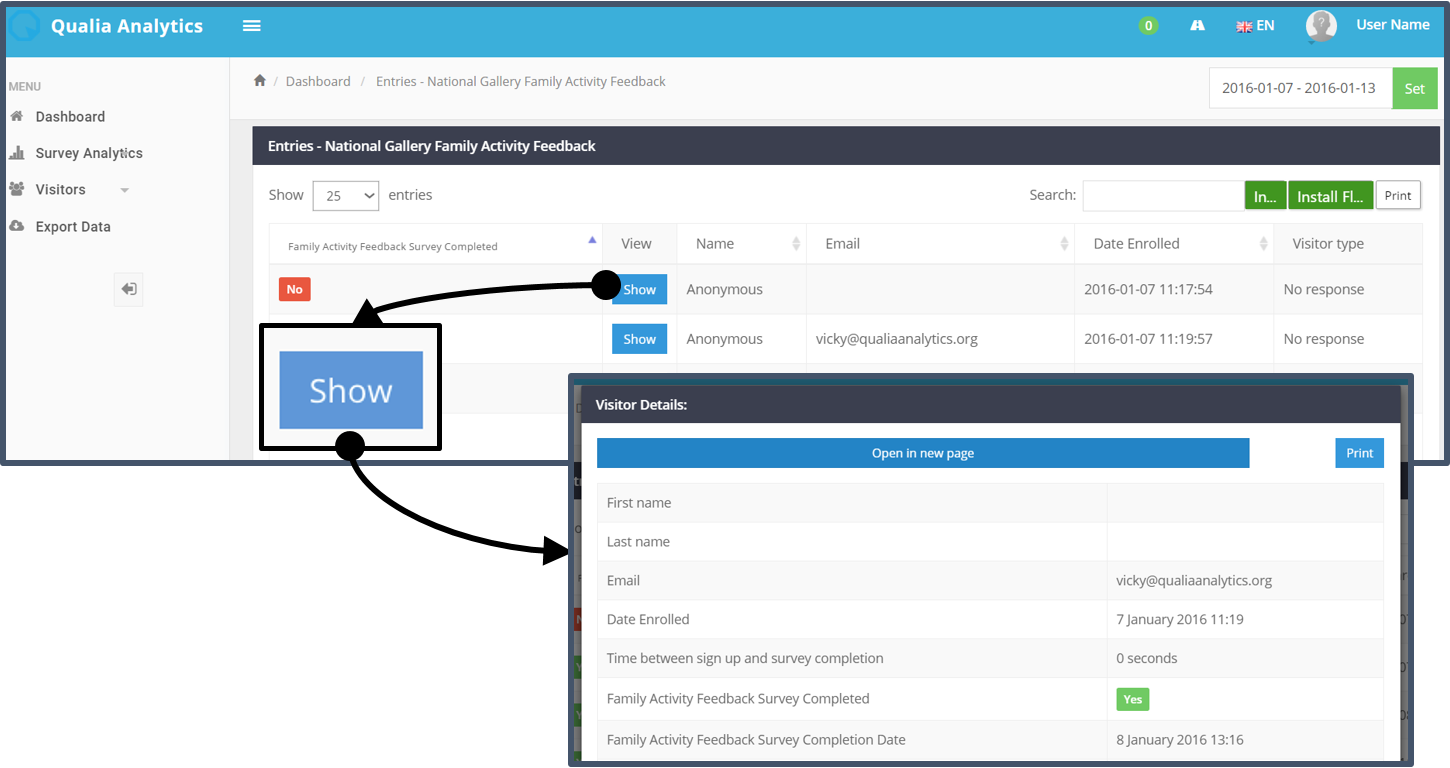The width and height of the screenshot is (1450, 768).
Task: Open the EN language selector
Action: coord(1255,26)
